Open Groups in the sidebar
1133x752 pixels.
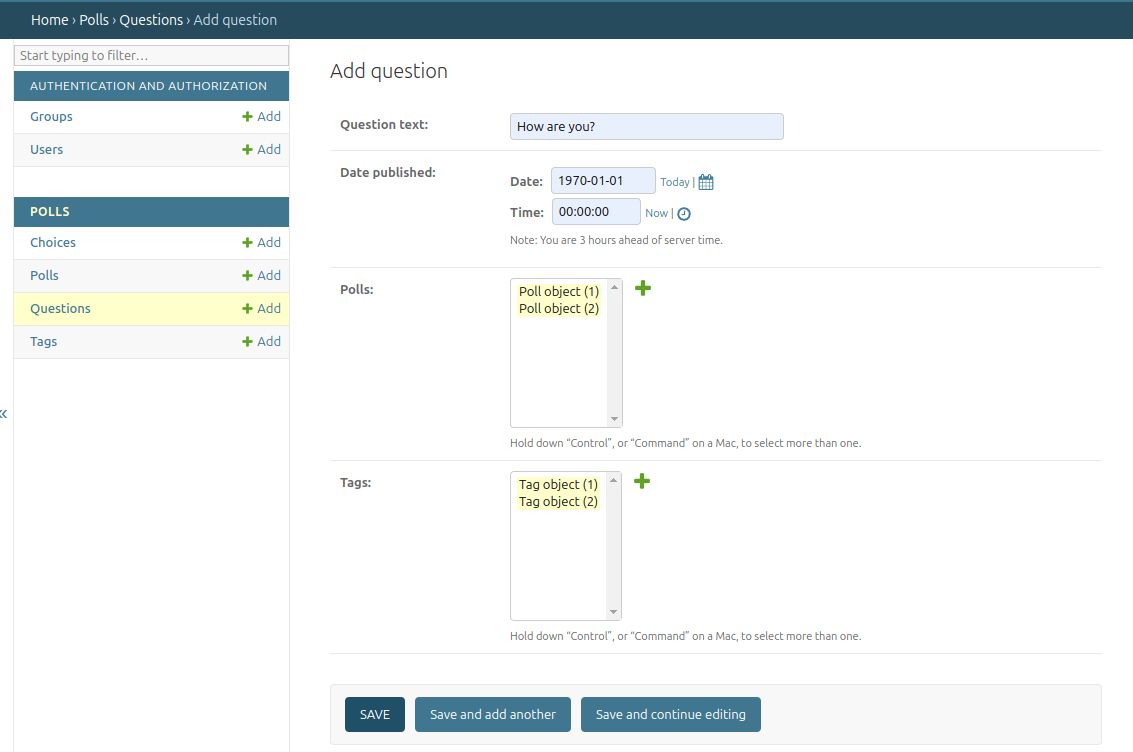click(x=51, y=116)
